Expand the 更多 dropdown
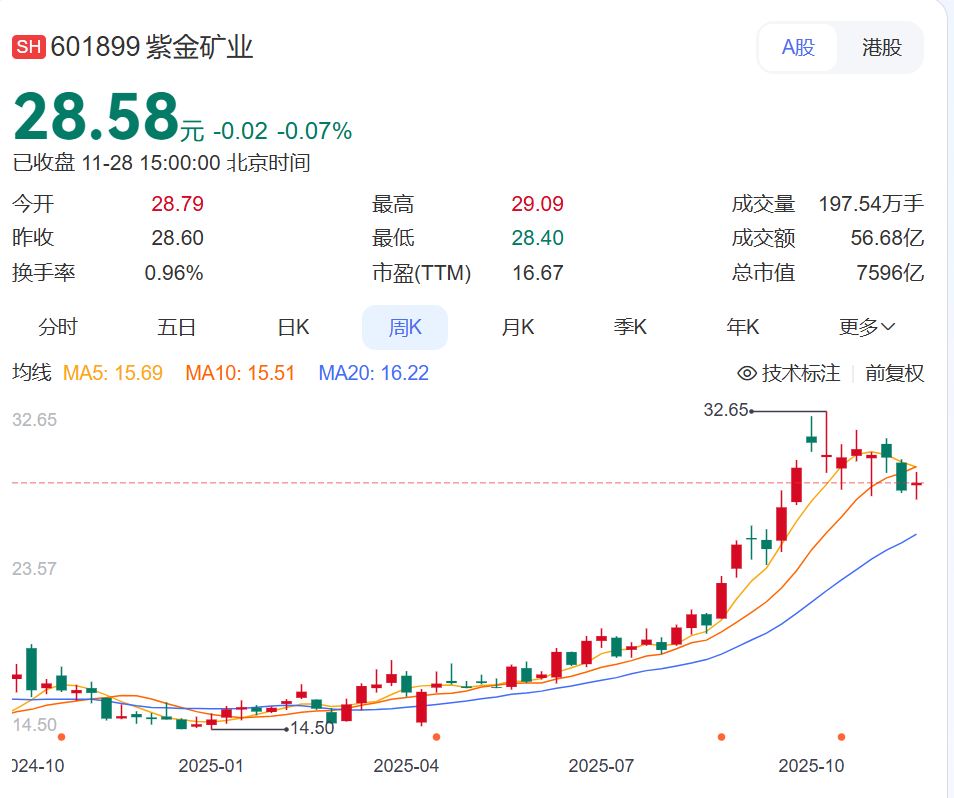The image size is (954, 798). tap(866, 327)
